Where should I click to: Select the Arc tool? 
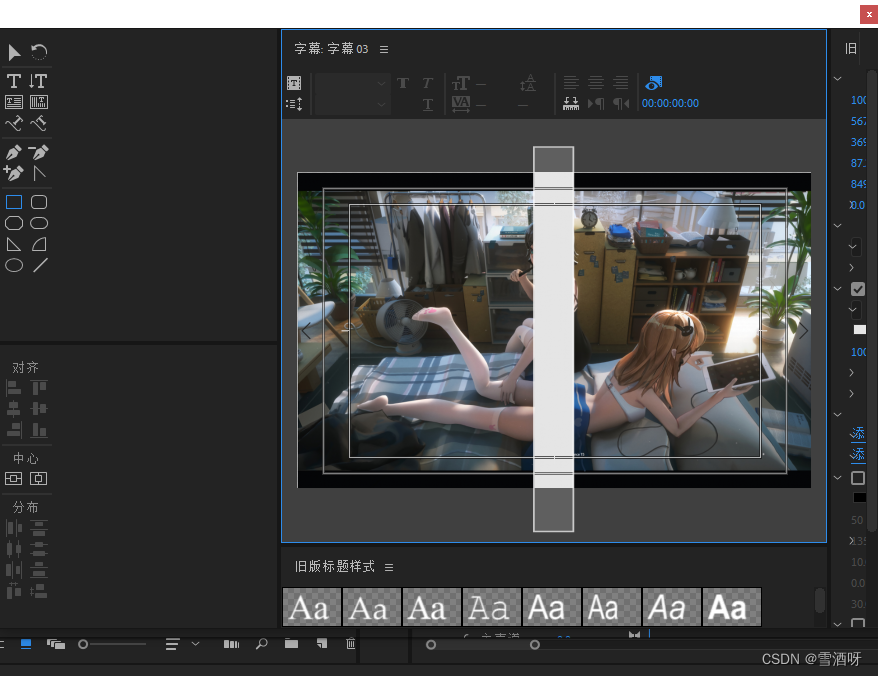(39, 245)
